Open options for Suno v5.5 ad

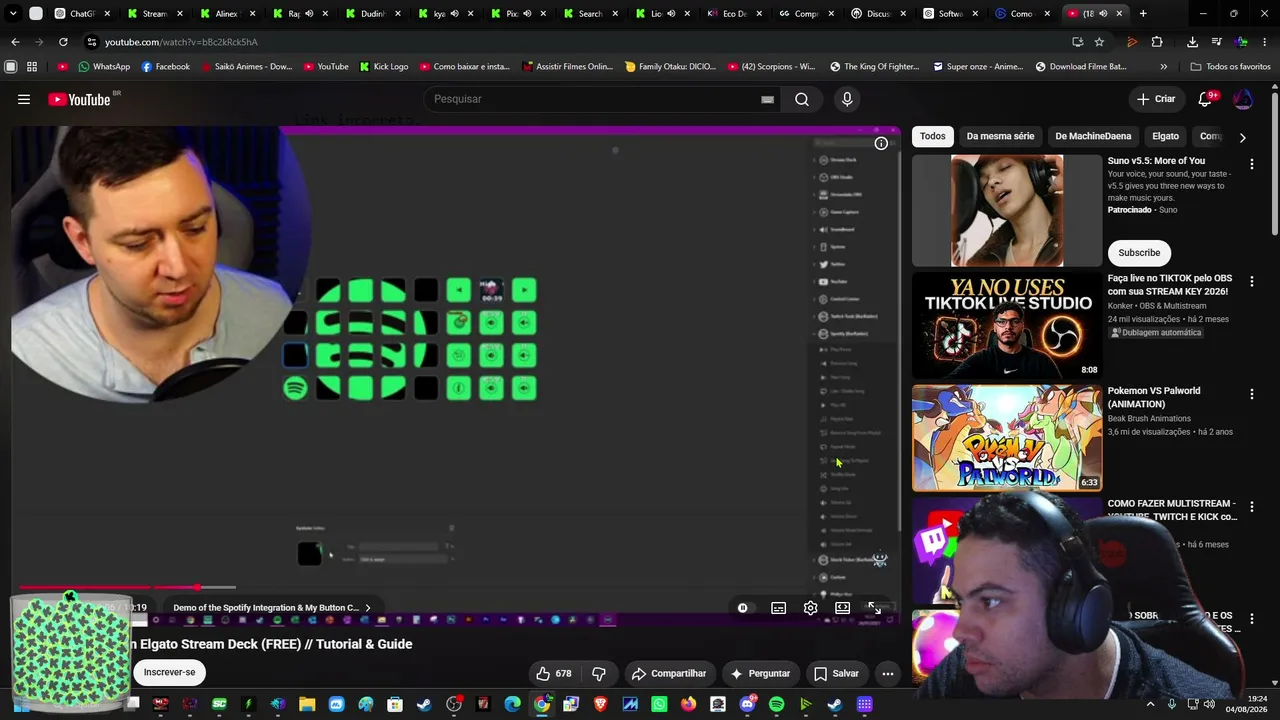[x=1252, y=164]
